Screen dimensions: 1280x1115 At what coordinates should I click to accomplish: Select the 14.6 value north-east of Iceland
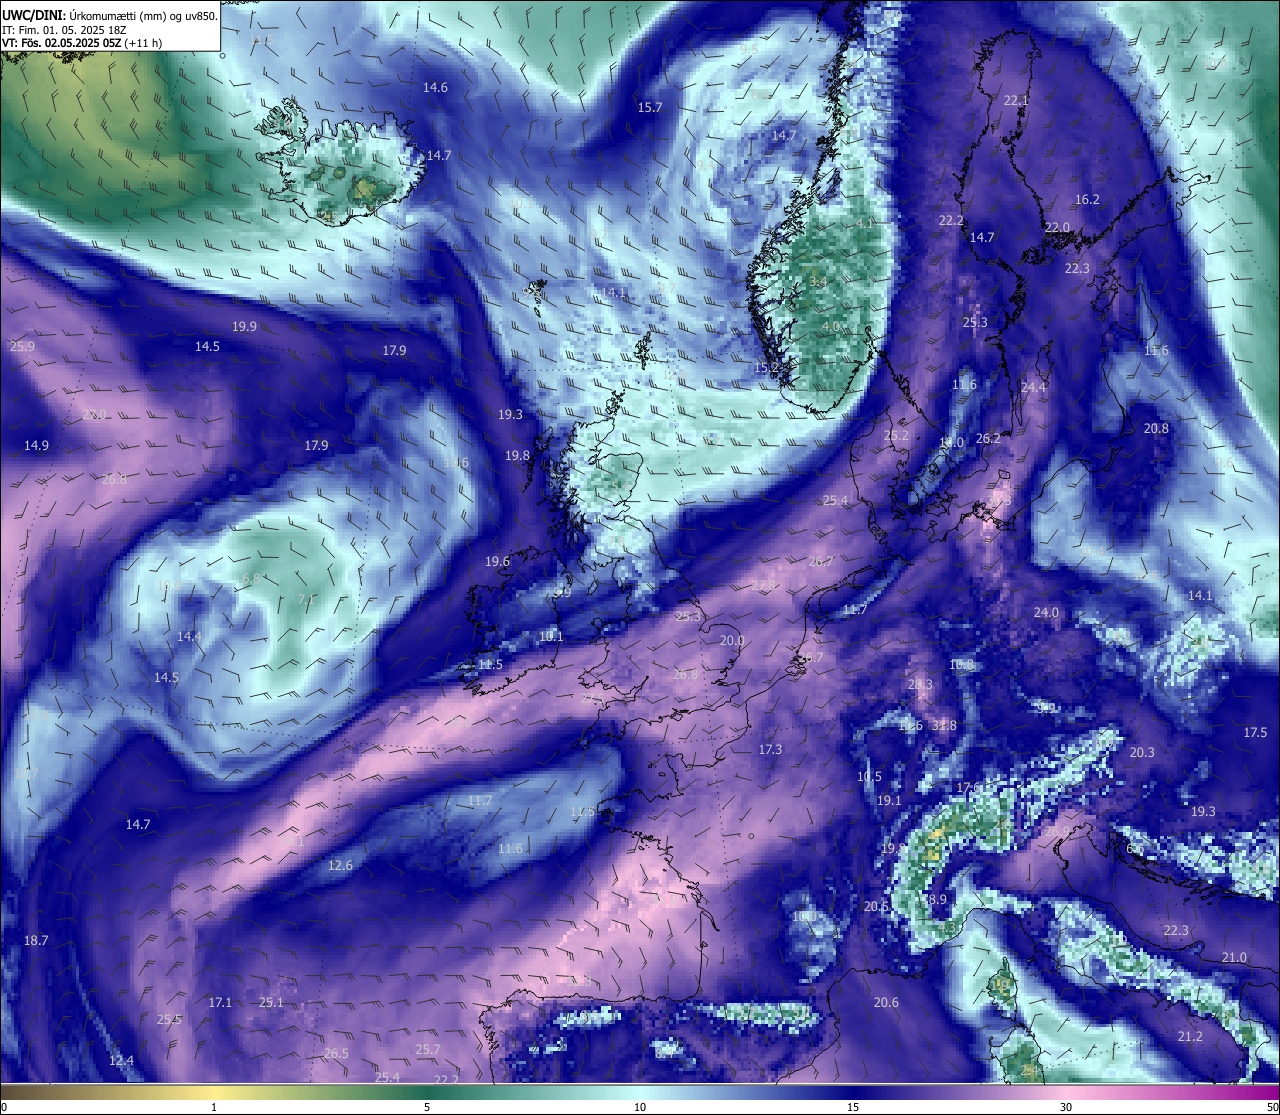435,88
